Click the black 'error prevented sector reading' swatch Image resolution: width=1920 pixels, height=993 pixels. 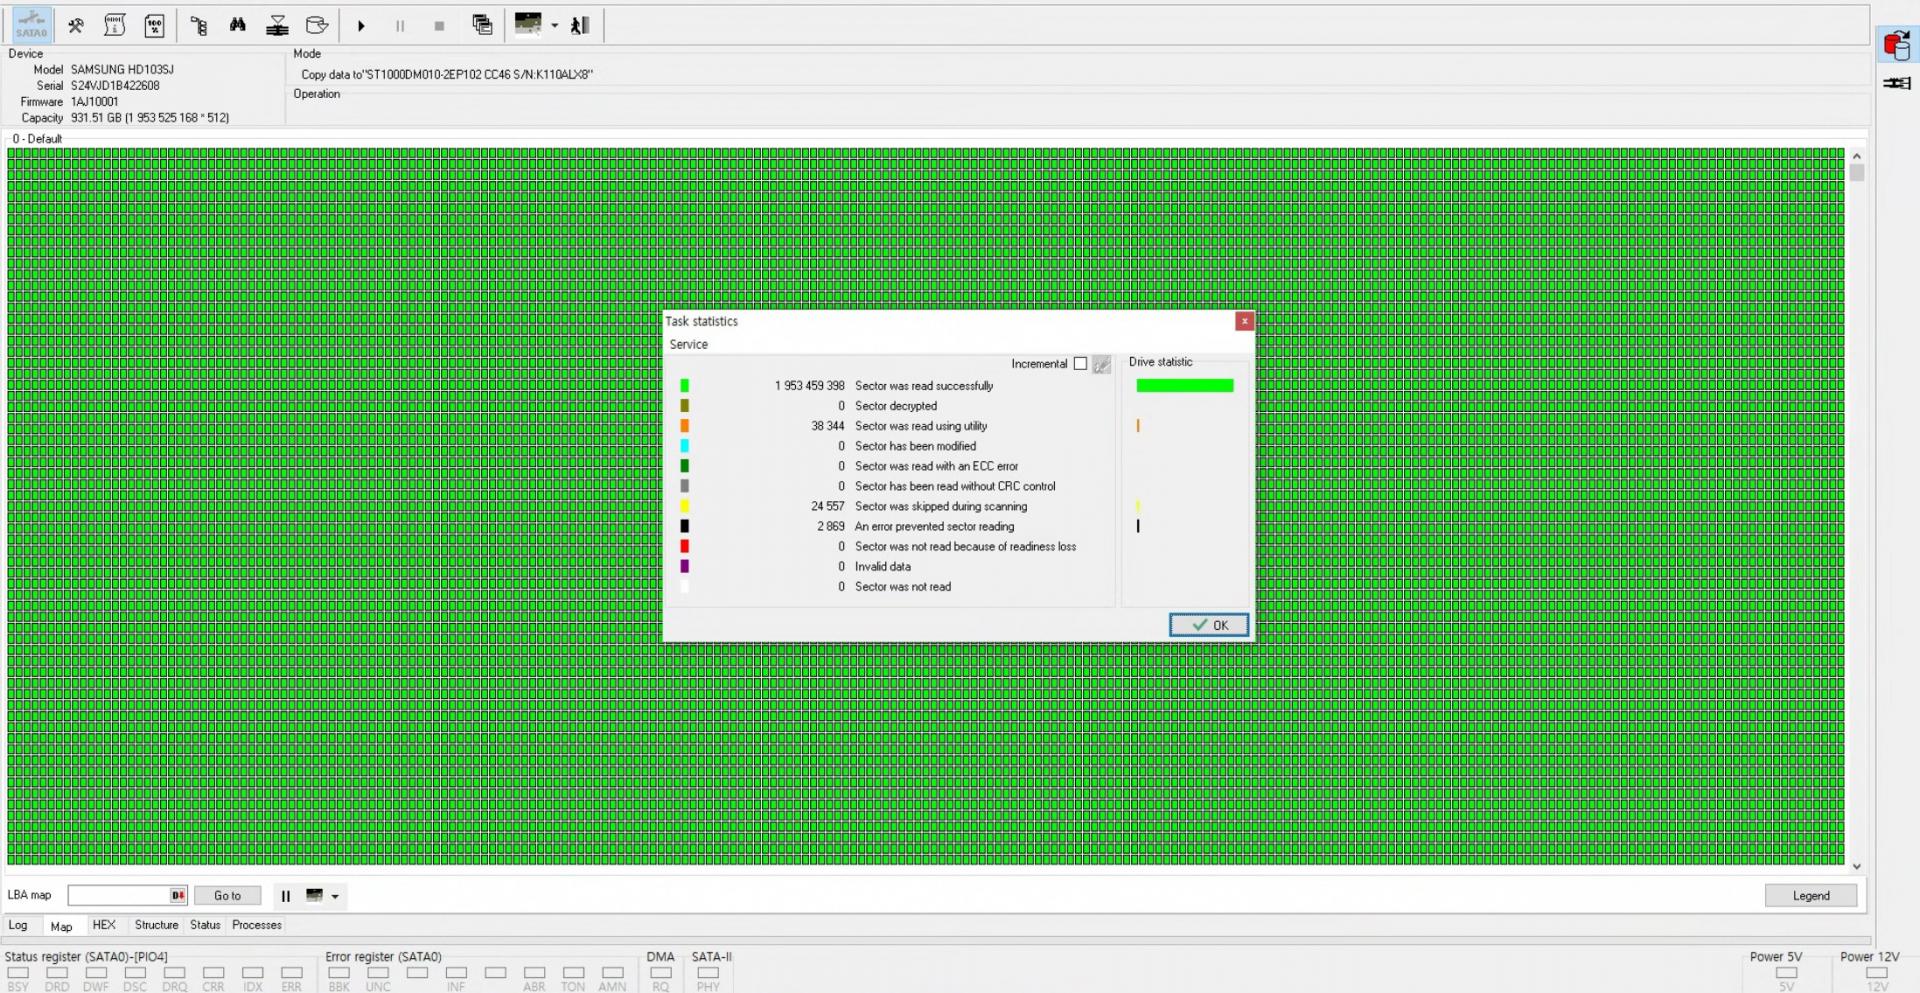point(684,526)
